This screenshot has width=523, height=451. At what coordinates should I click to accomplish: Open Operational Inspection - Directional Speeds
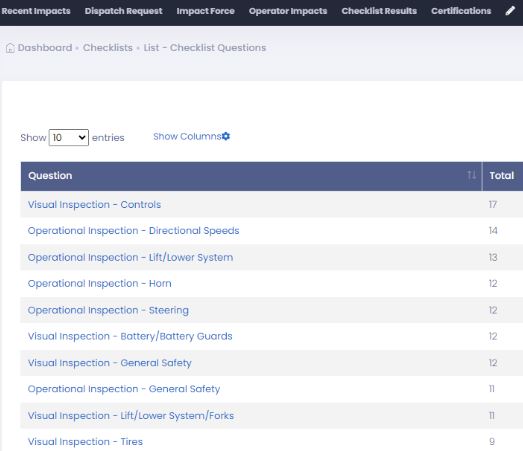click(133, 231)
